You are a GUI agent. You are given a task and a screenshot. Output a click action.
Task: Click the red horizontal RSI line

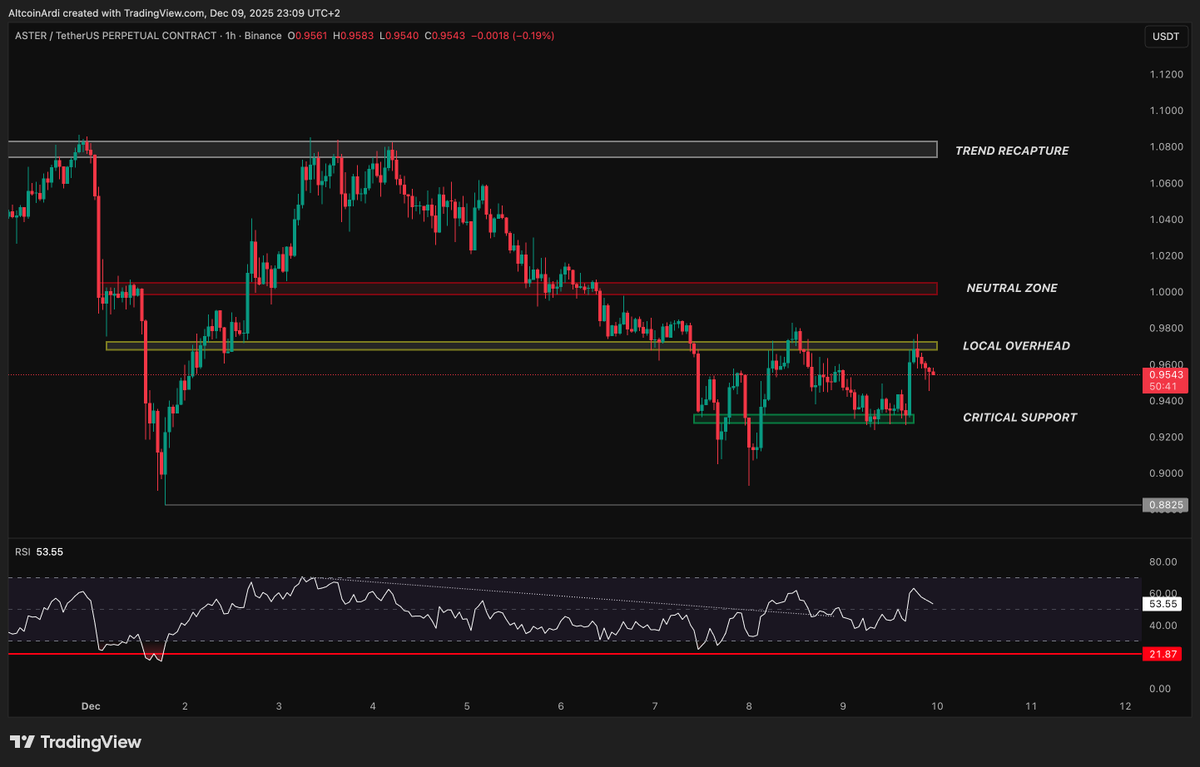(574, 654)
